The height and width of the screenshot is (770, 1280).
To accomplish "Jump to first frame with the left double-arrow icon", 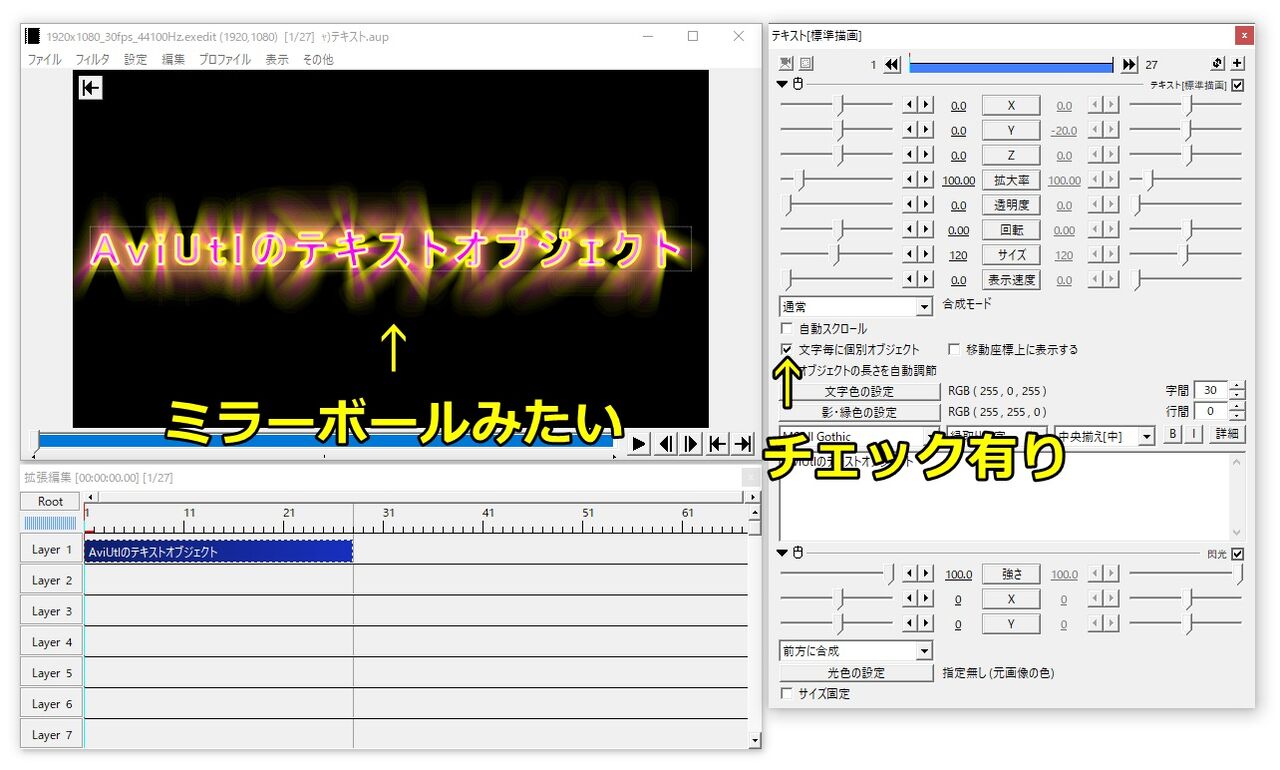I will [x=890, y=64].
